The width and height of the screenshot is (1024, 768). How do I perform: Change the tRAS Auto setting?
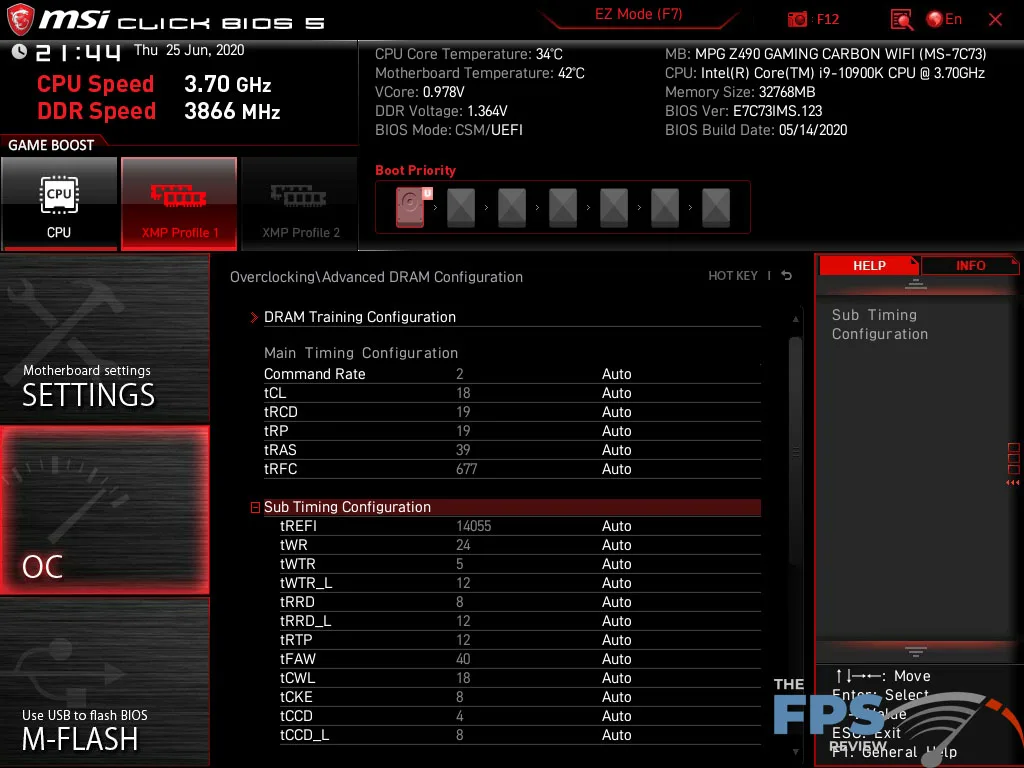[x=616, y=450]
